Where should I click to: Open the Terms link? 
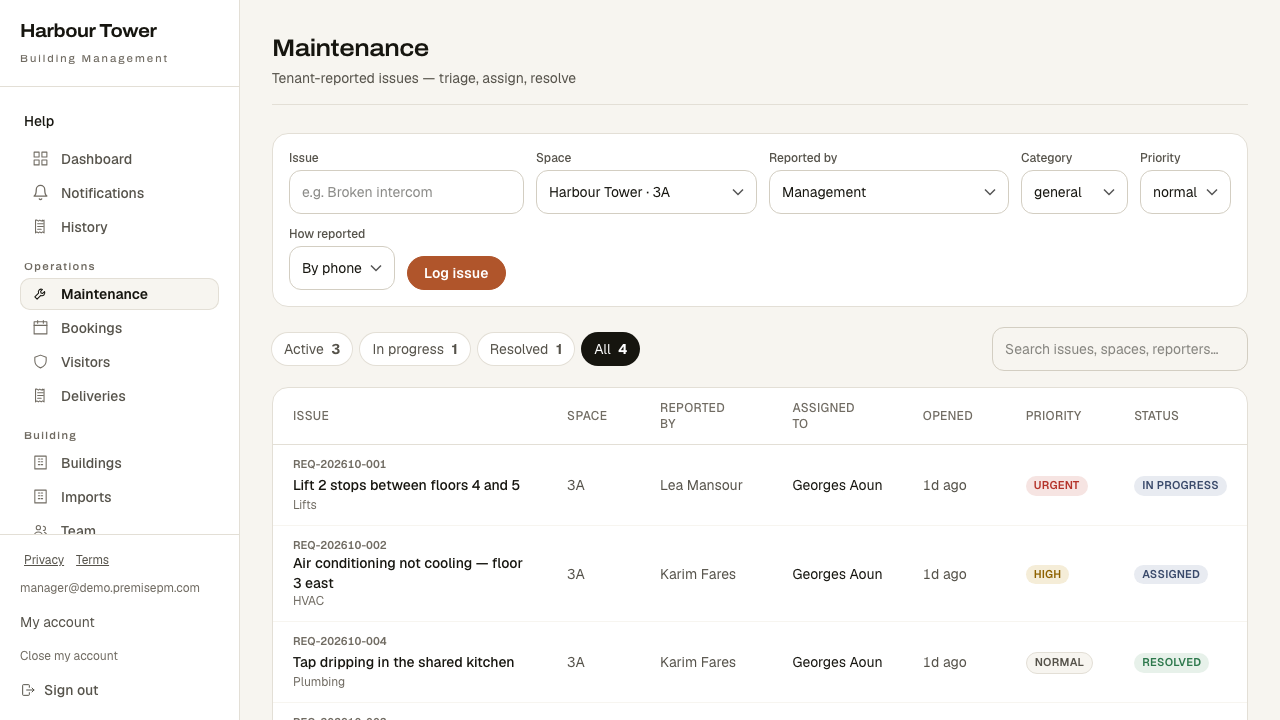pyautogui.click(x=92, y=560)
